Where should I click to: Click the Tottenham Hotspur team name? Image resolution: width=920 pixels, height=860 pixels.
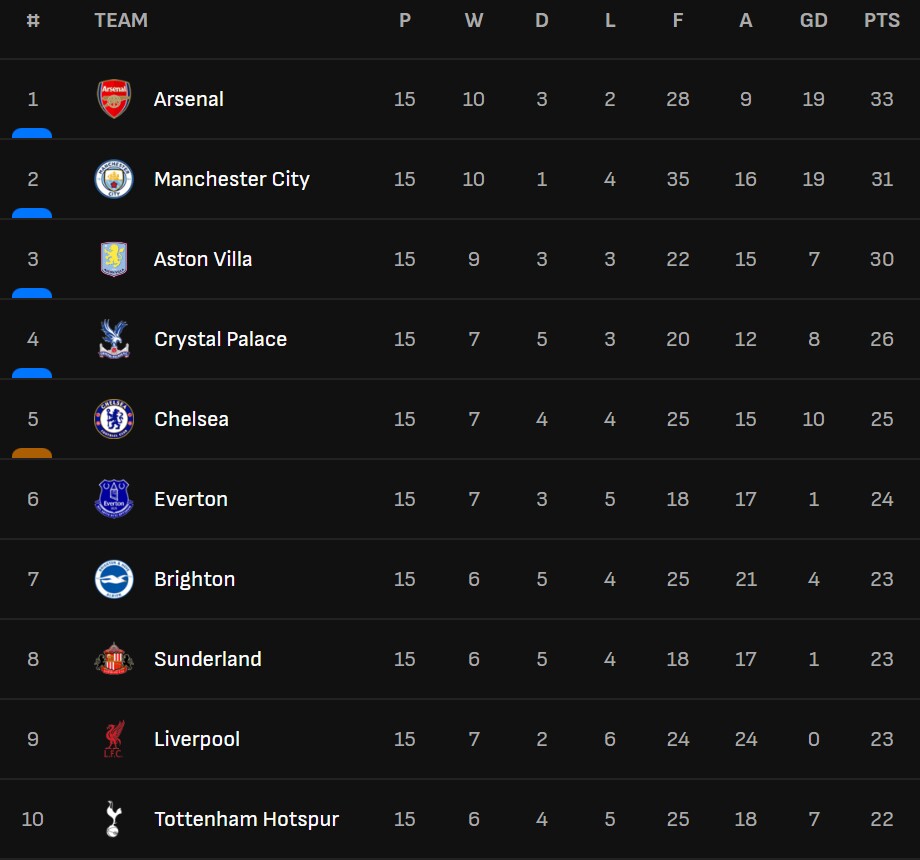pyautogui.click(x=246, y=819)
